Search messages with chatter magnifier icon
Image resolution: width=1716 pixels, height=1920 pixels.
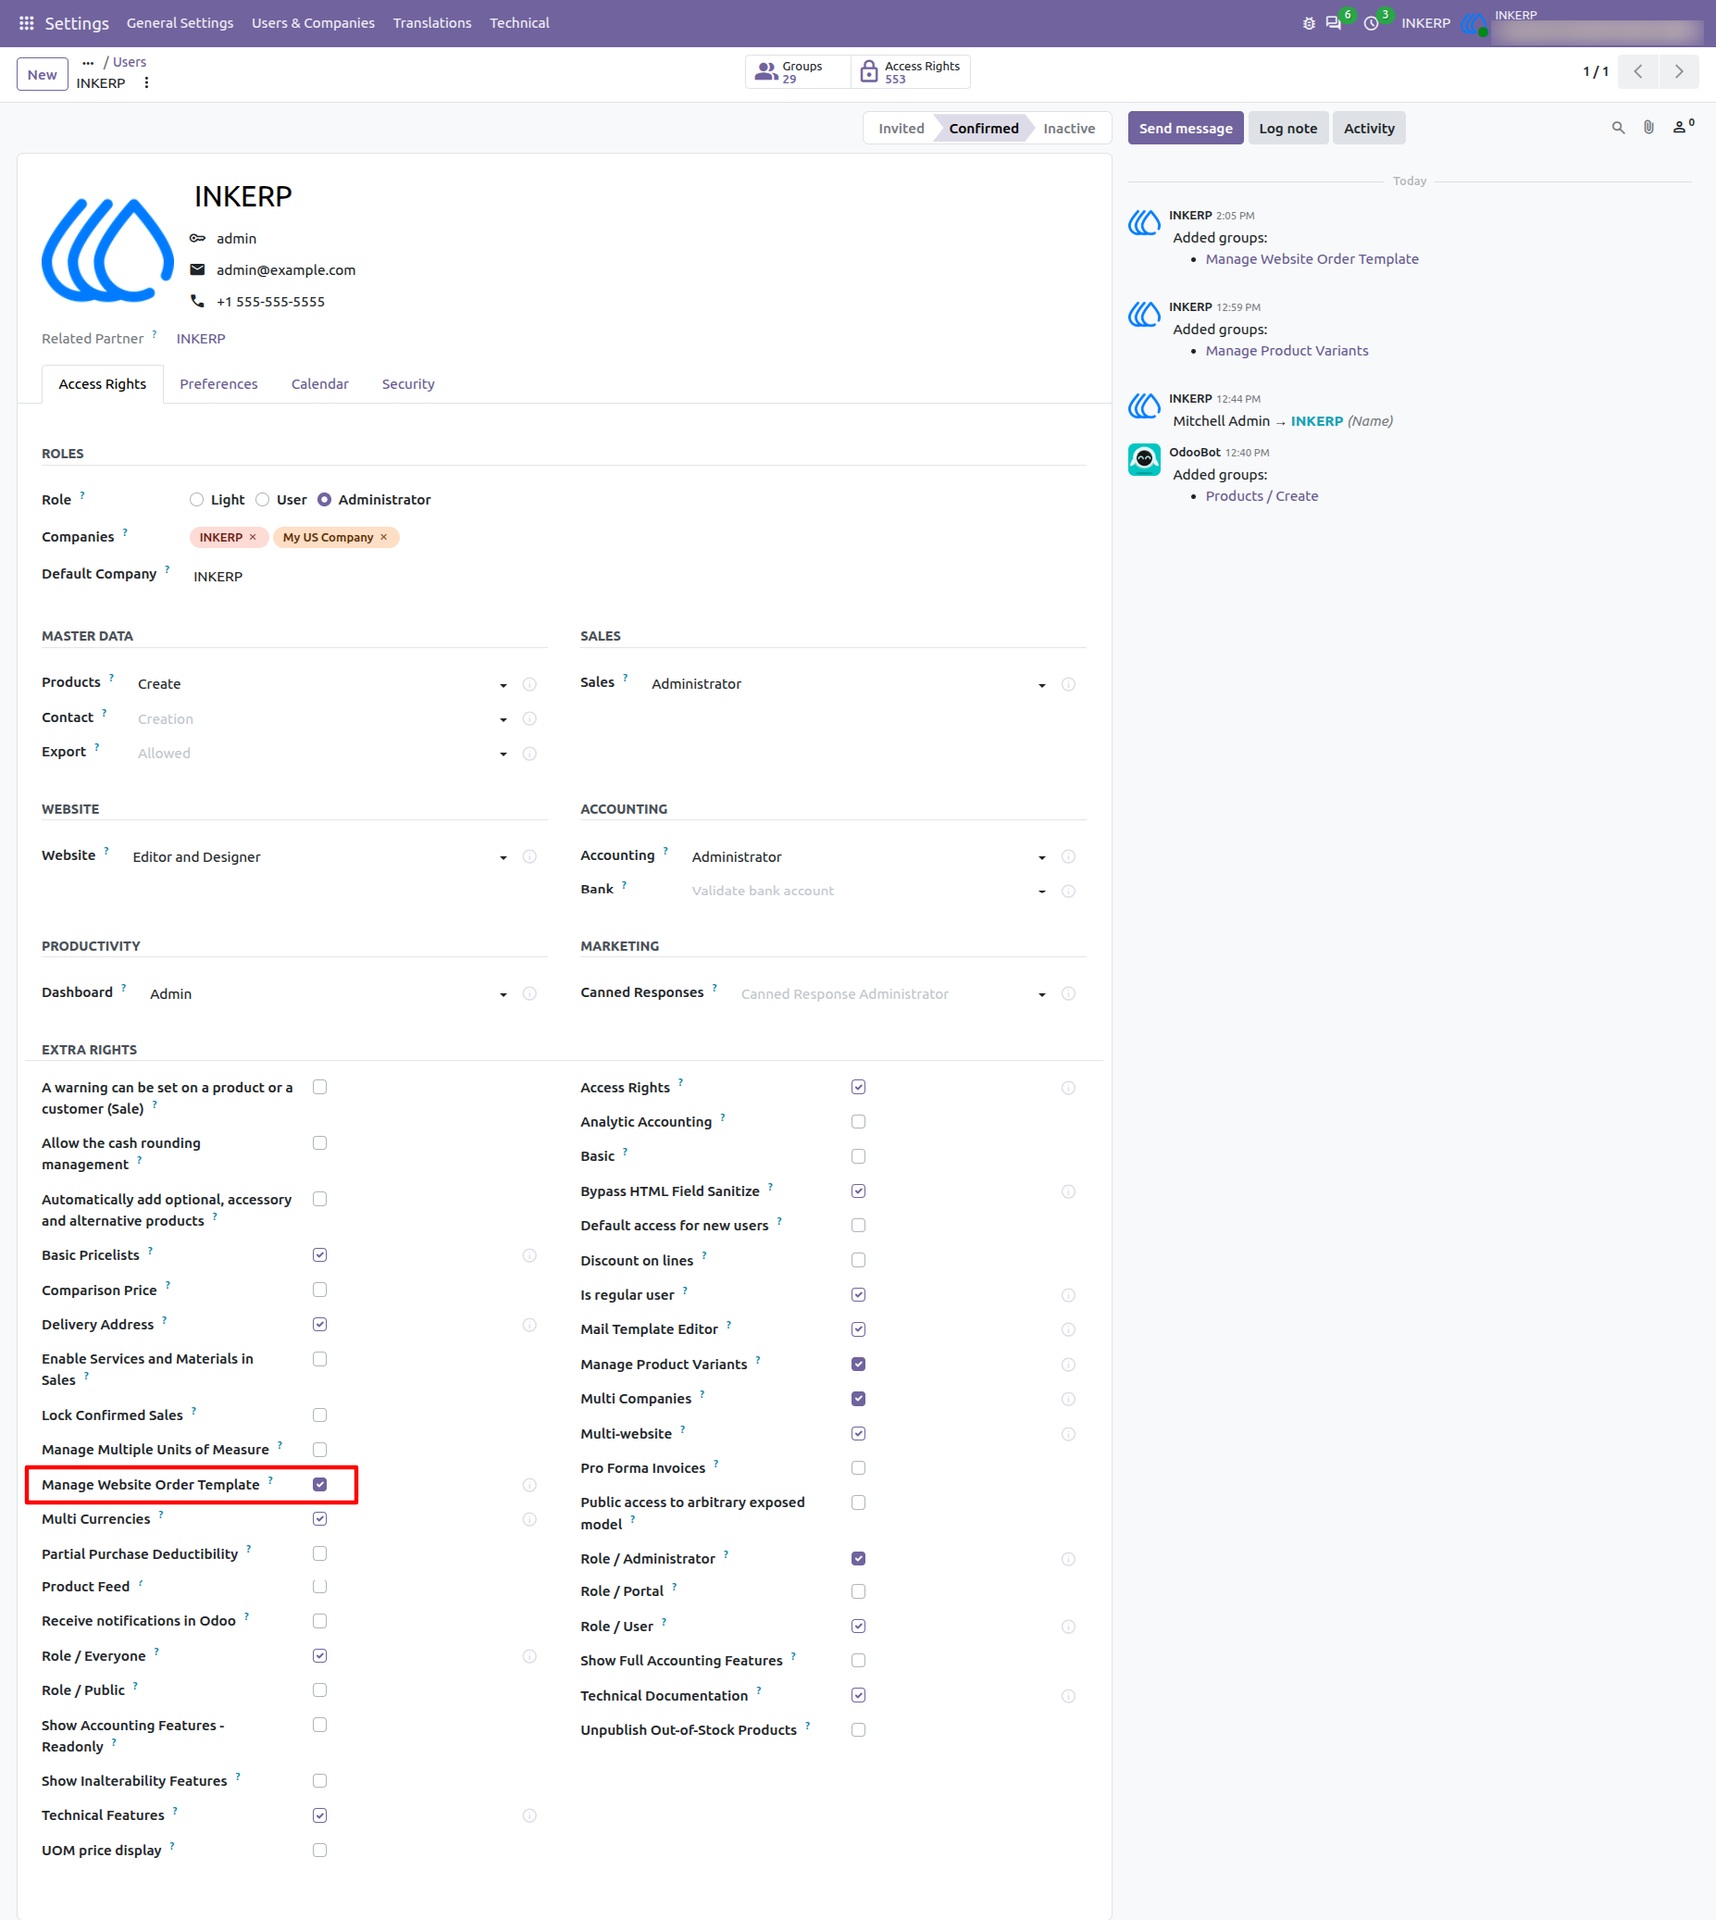pos(1618,128)
